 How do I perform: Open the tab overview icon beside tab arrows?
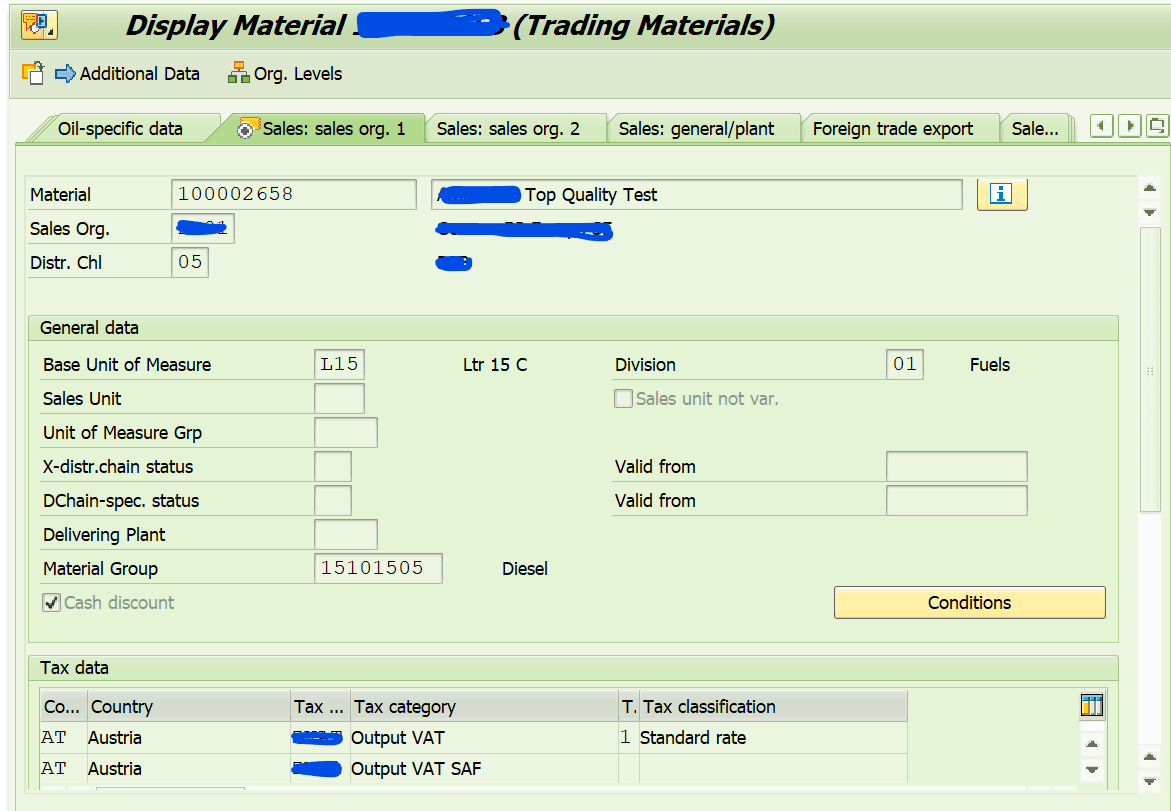1157,126
